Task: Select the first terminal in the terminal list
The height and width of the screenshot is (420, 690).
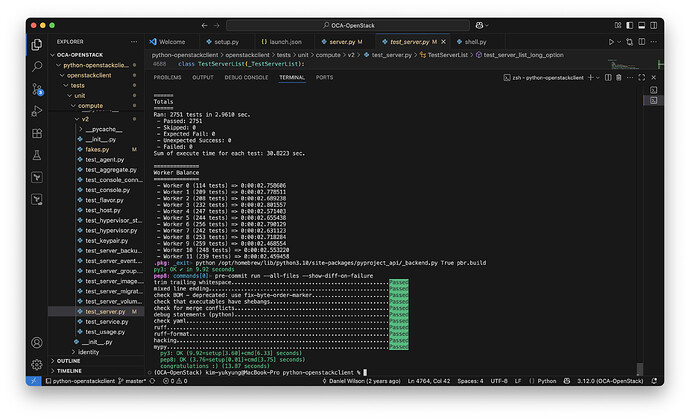Action: click(653, 90)
